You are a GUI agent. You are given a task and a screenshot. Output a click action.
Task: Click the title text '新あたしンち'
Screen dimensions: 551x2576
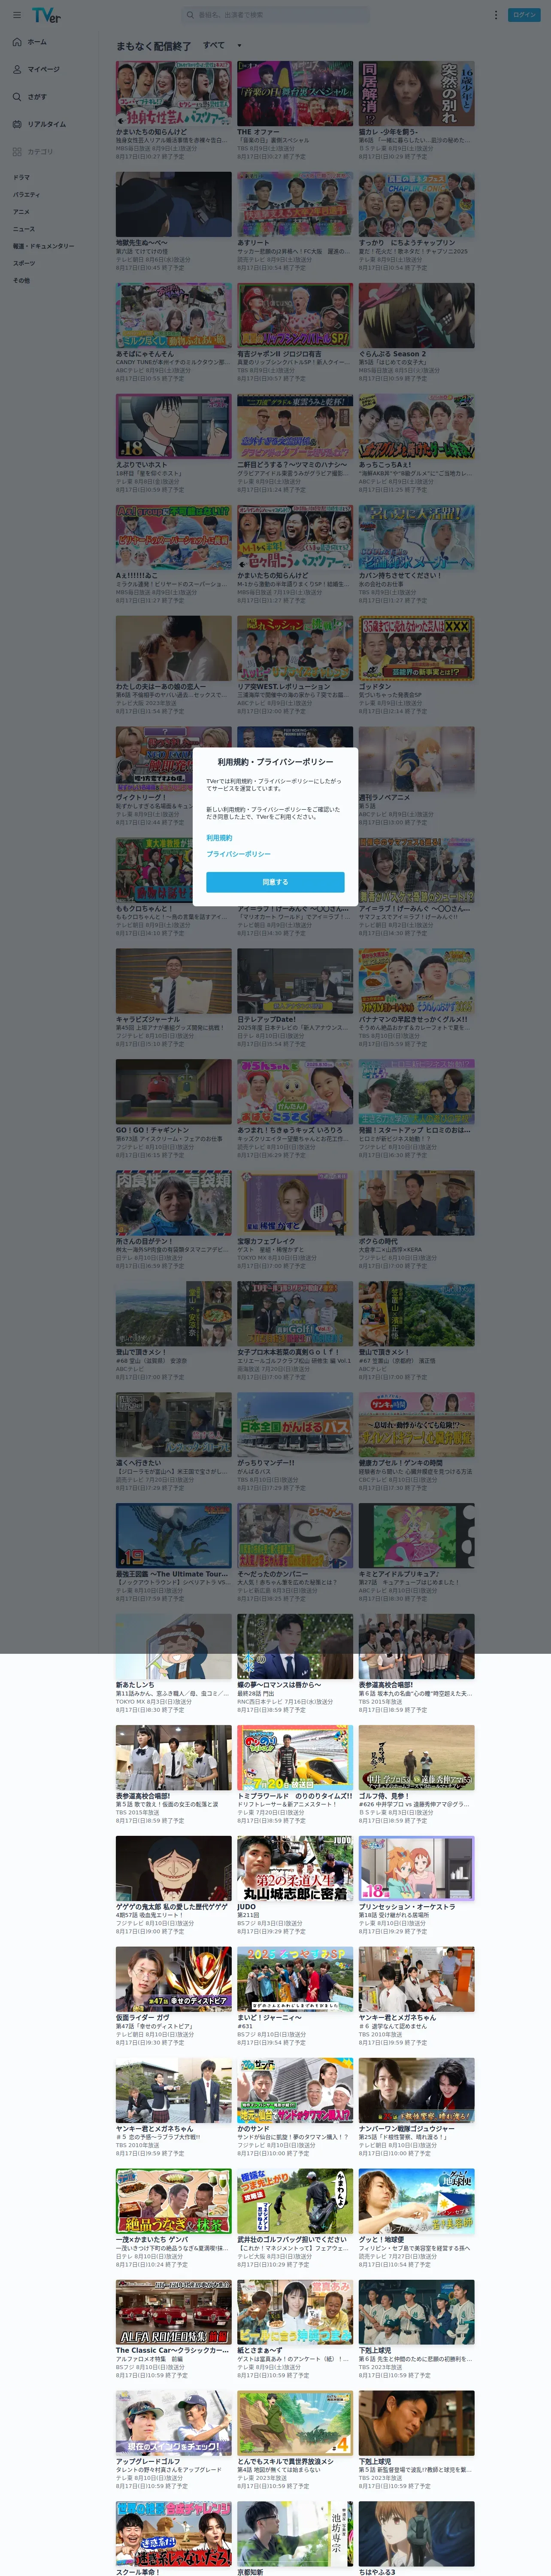coord(135,1685)
